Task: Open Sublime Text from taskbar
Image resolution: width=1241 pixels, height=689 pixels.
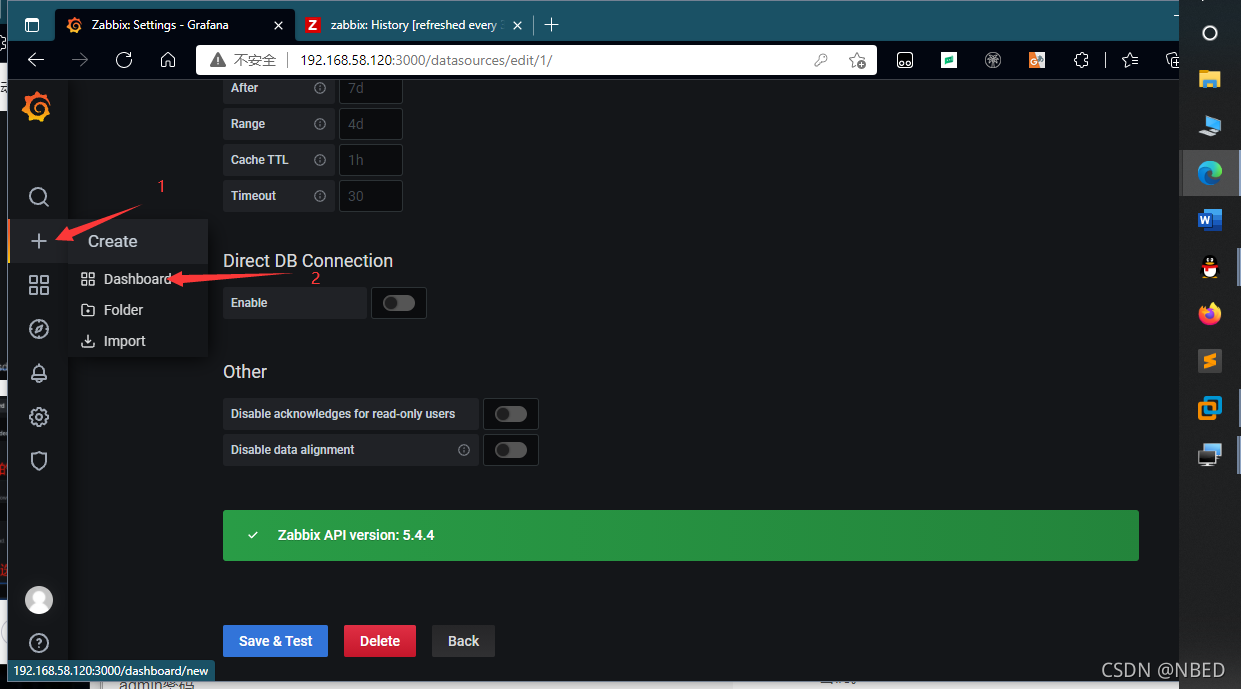Action: click(1209, 361)
